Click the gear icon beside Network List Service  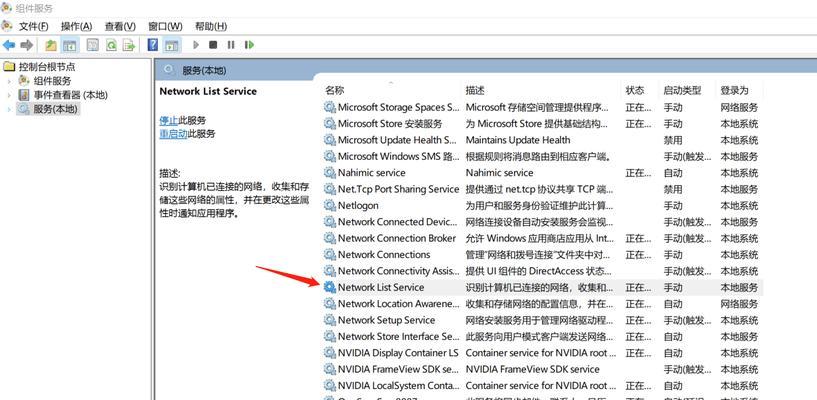(x=329, y=287)
